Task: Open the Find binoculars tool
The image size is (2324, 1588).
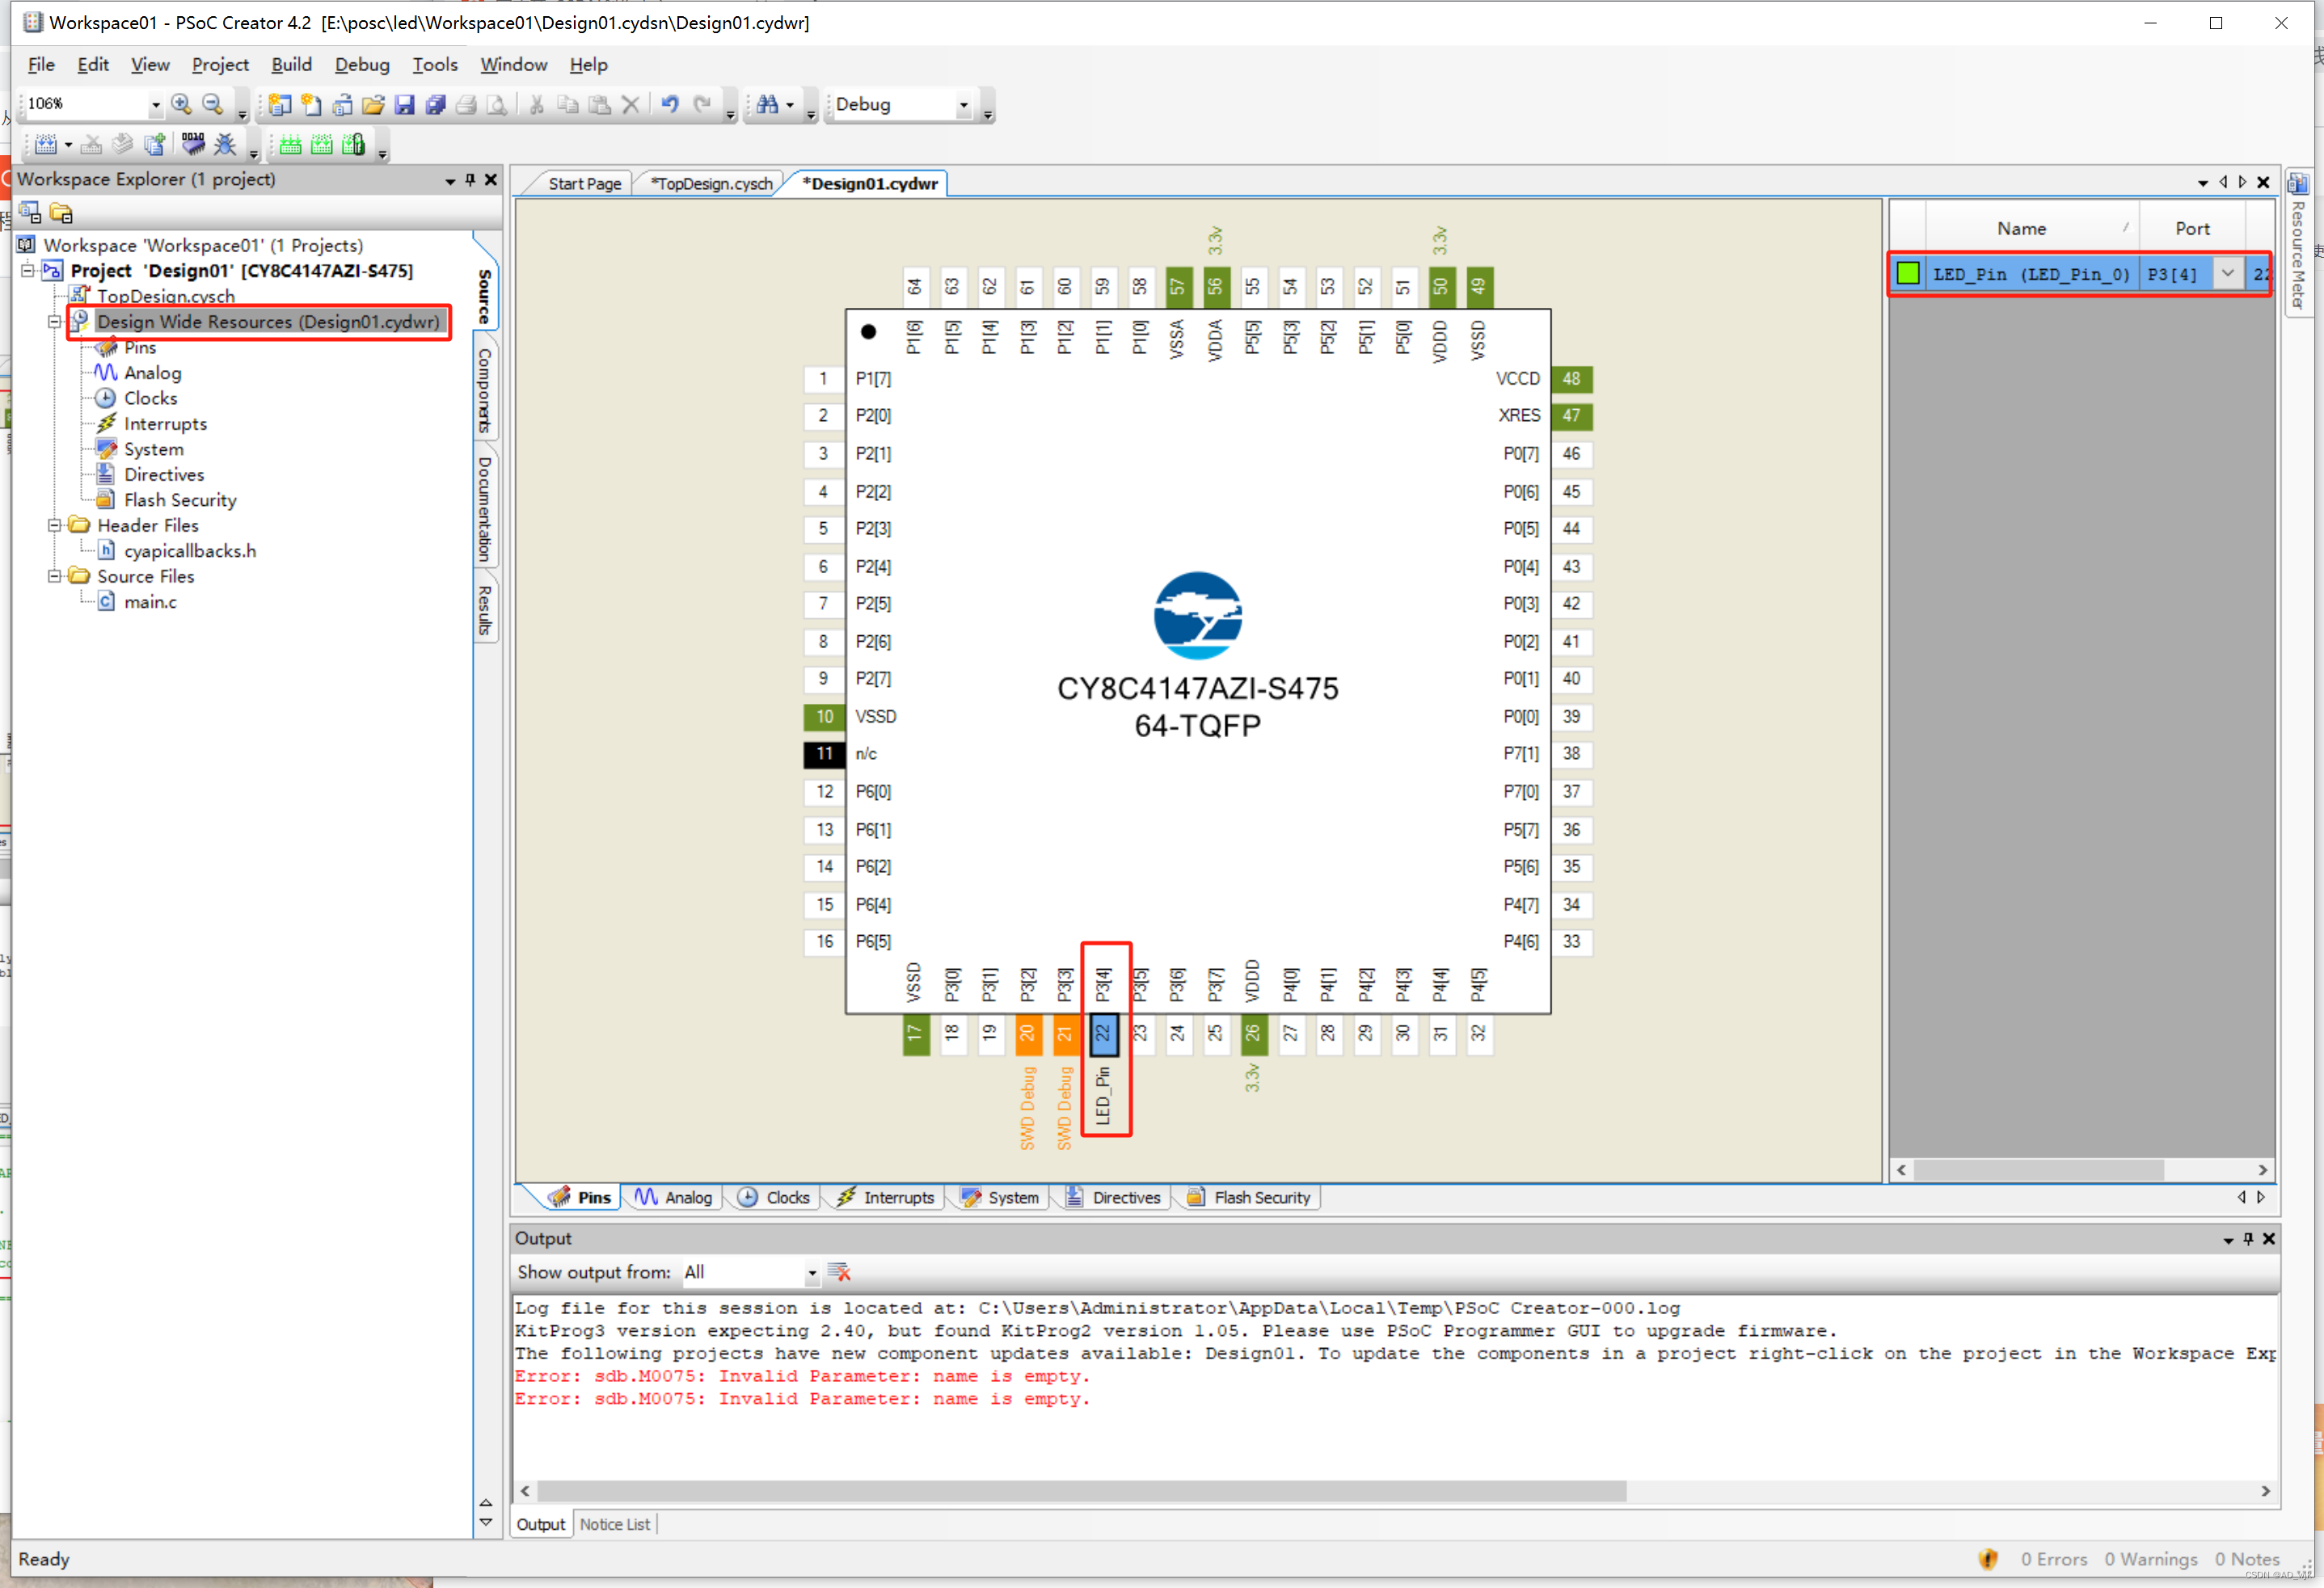Action: coord(767,104)
